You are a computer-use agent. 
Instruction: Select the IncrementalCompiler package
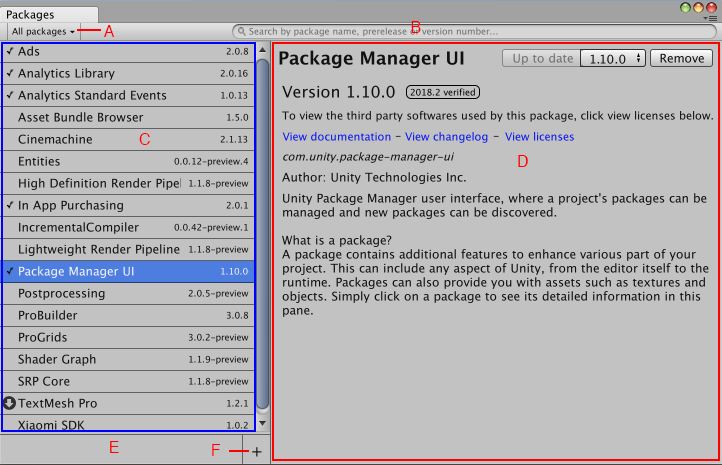click(128, 227)
